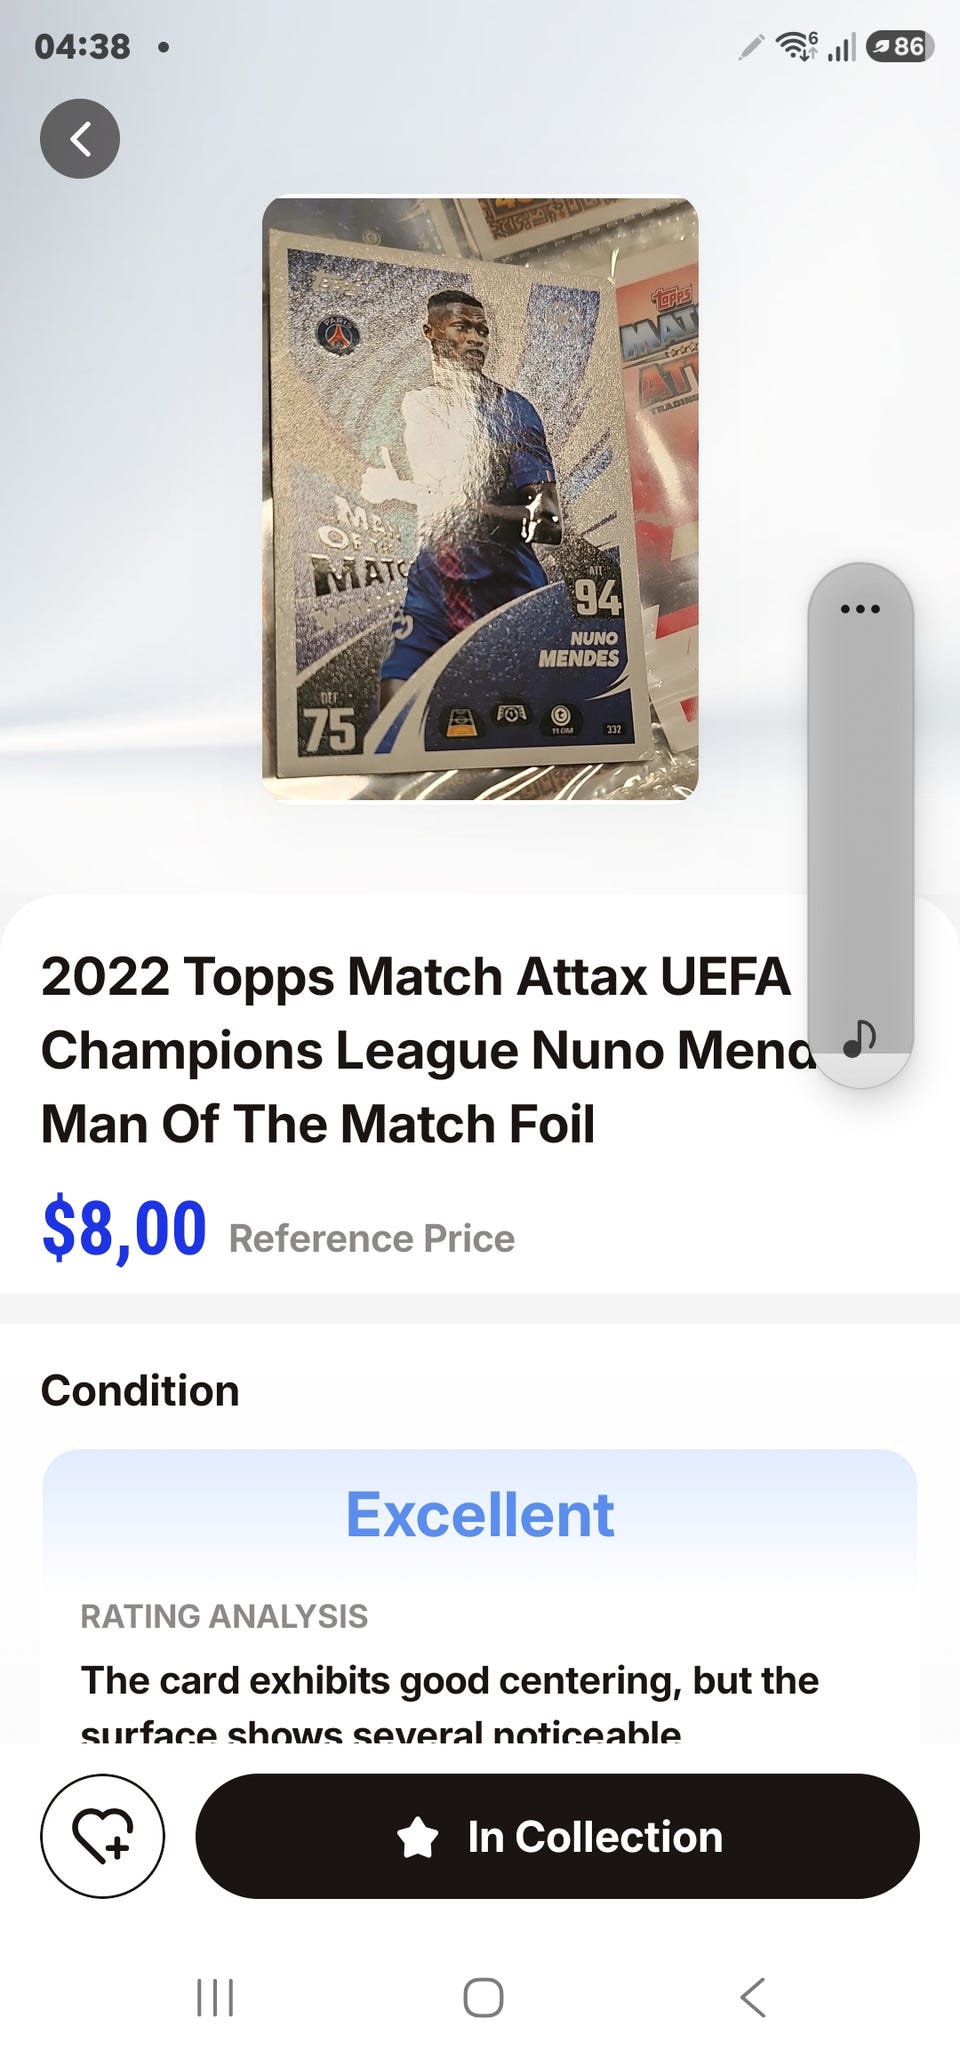
Task: Tap the $8,00 price value
Action: pos(124,1229)
